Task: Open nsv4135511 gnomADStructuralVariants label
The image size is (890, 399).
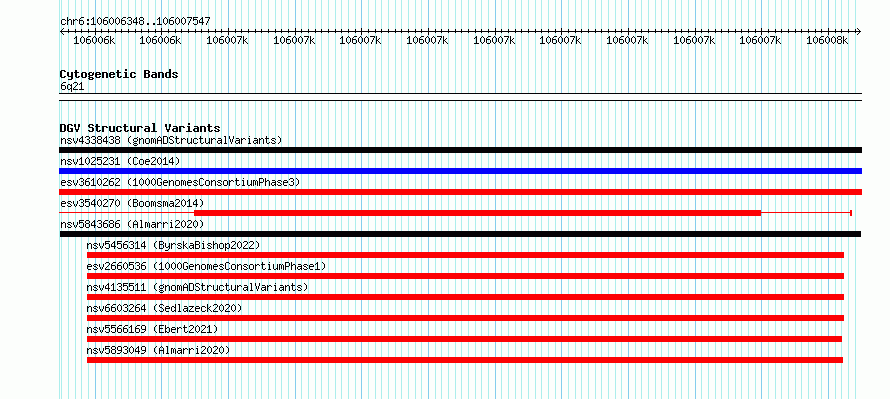Action: [197, 287]
